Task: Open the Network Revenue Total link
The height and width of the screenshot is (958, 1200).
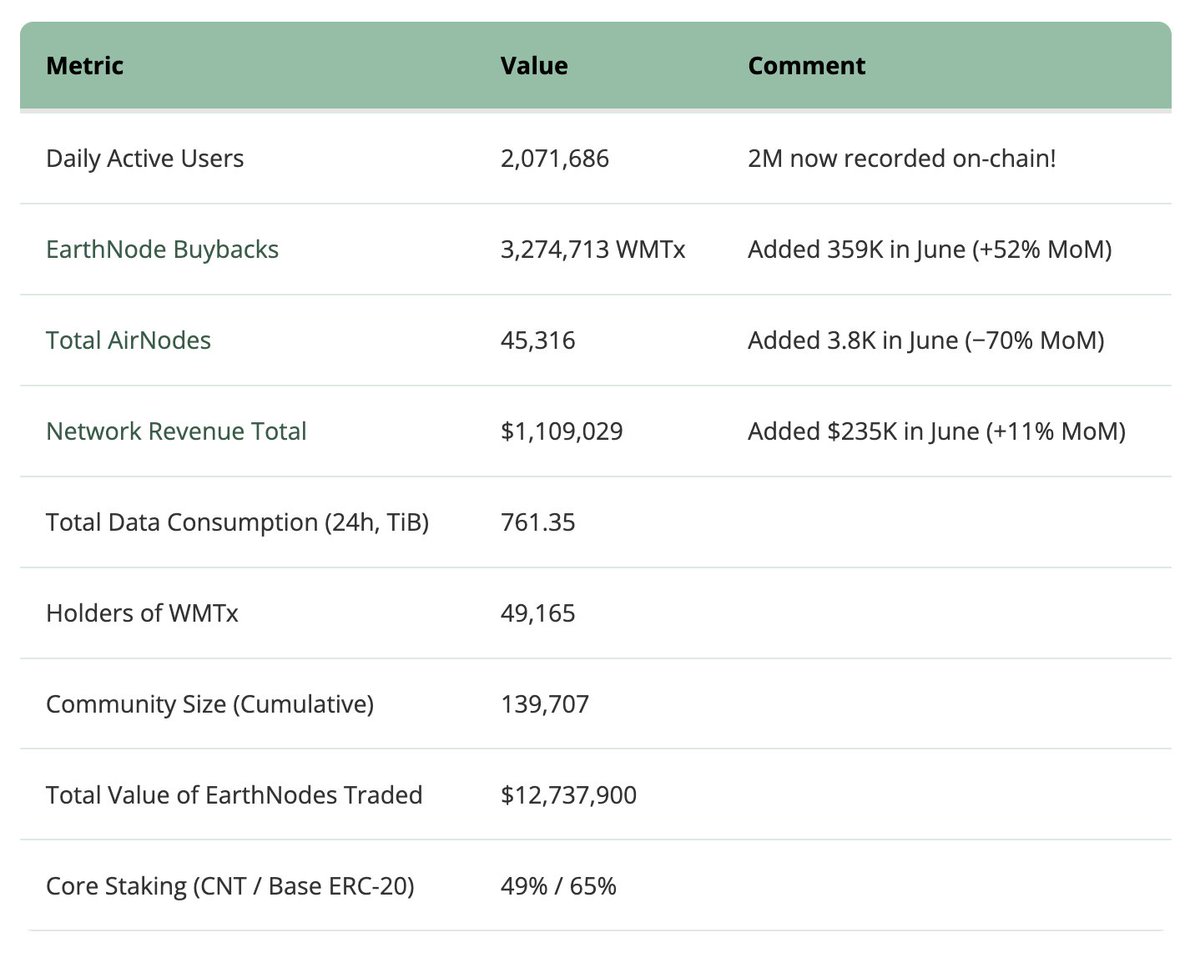Action: click(176, 431)
